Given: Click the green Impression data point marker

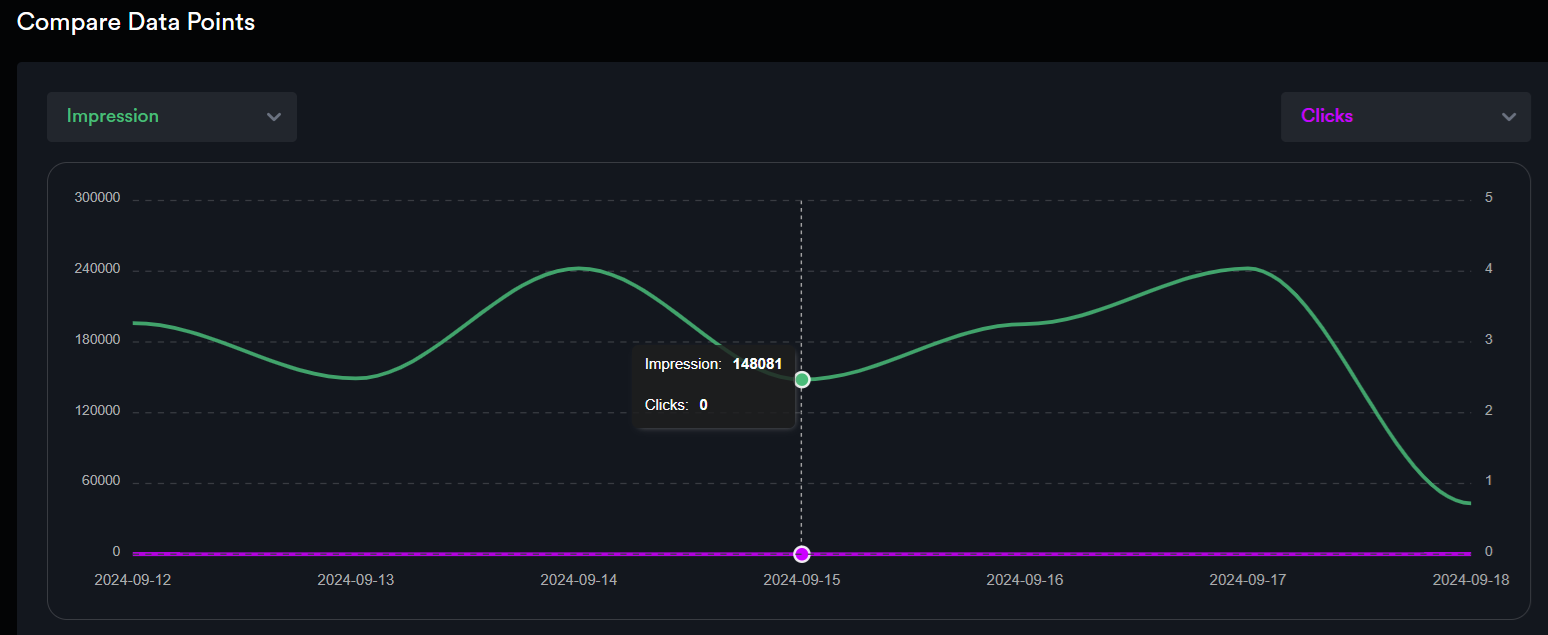Looking at the screenshot, I should point(802,380).
